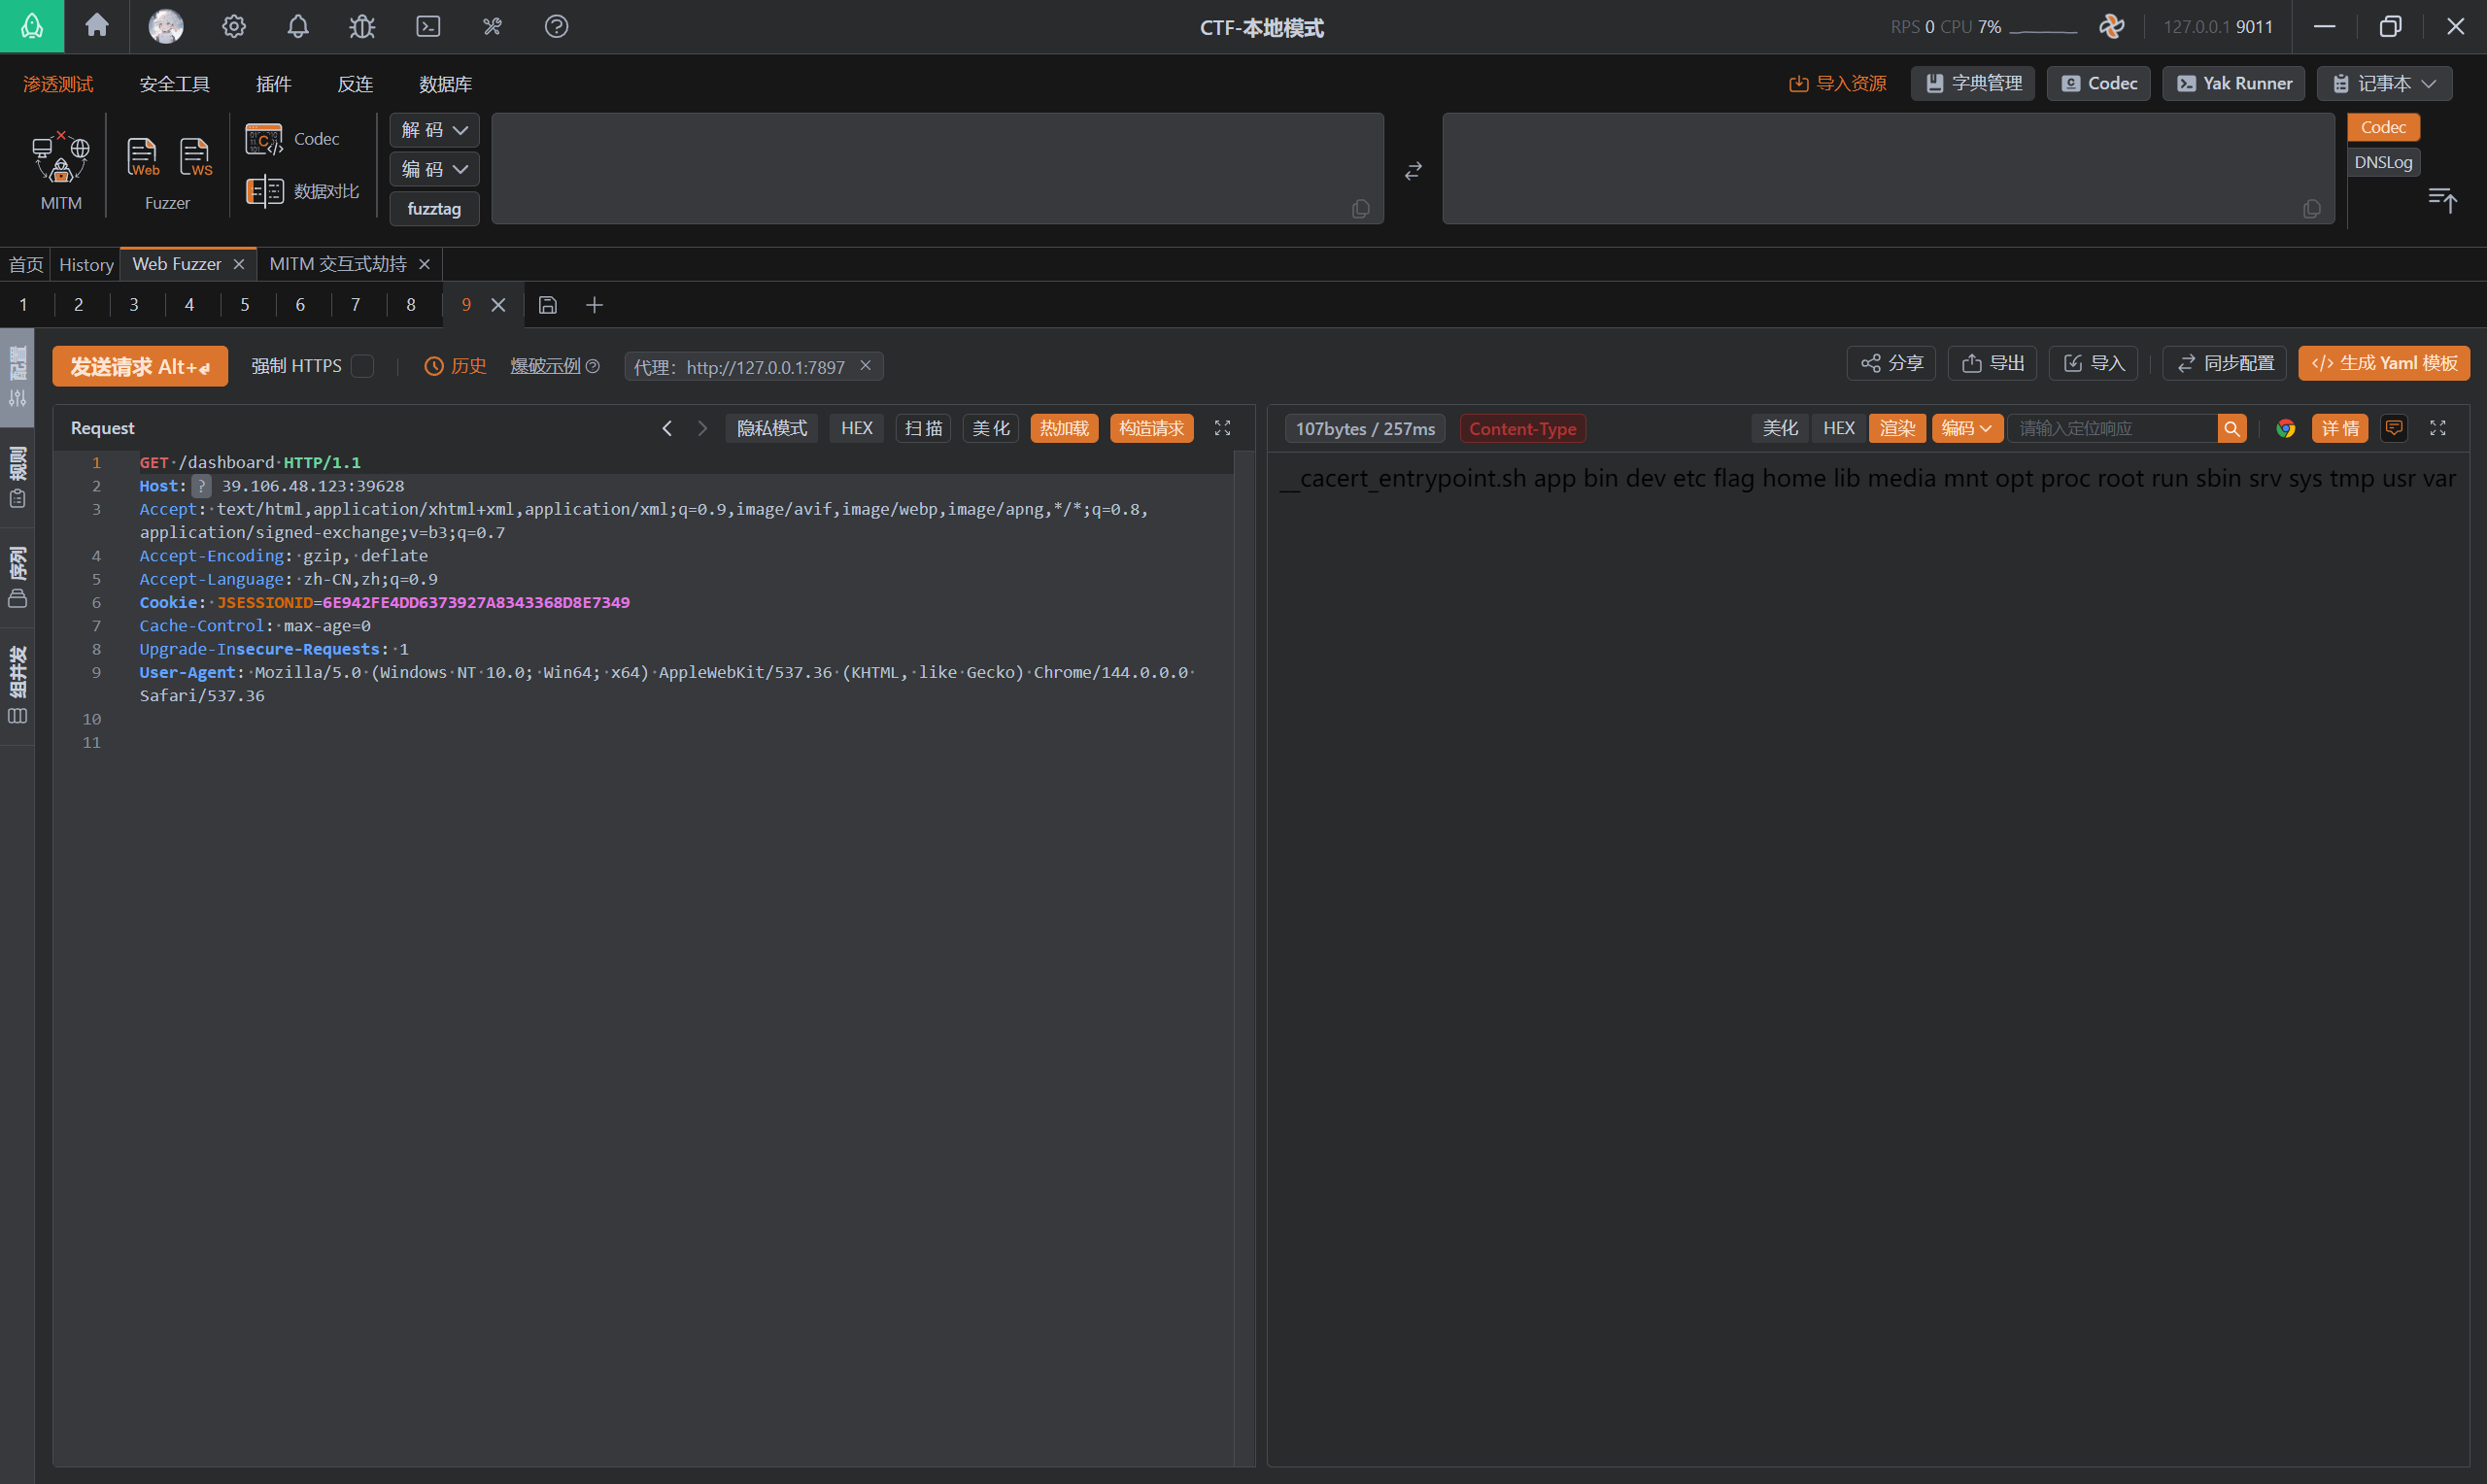This screenshot has height=1484, width=2487.
Task: Select fuzzer sub-tab number 5
Action: pos(244,305)
